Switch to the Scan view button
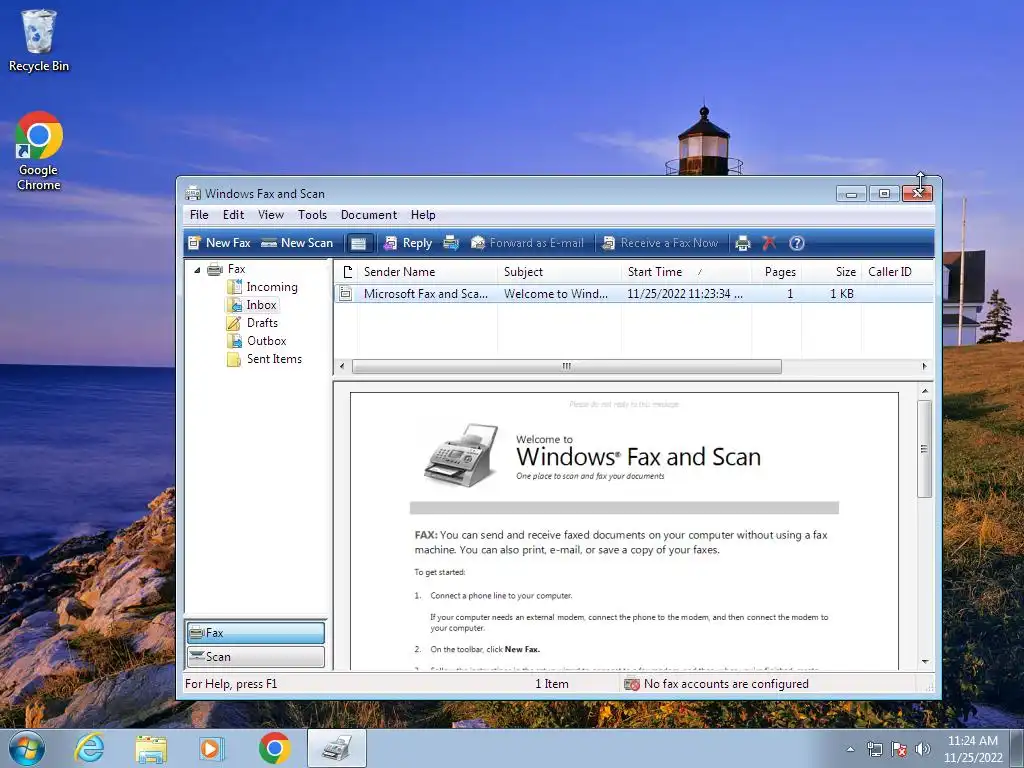 click(x=255, y=656)
